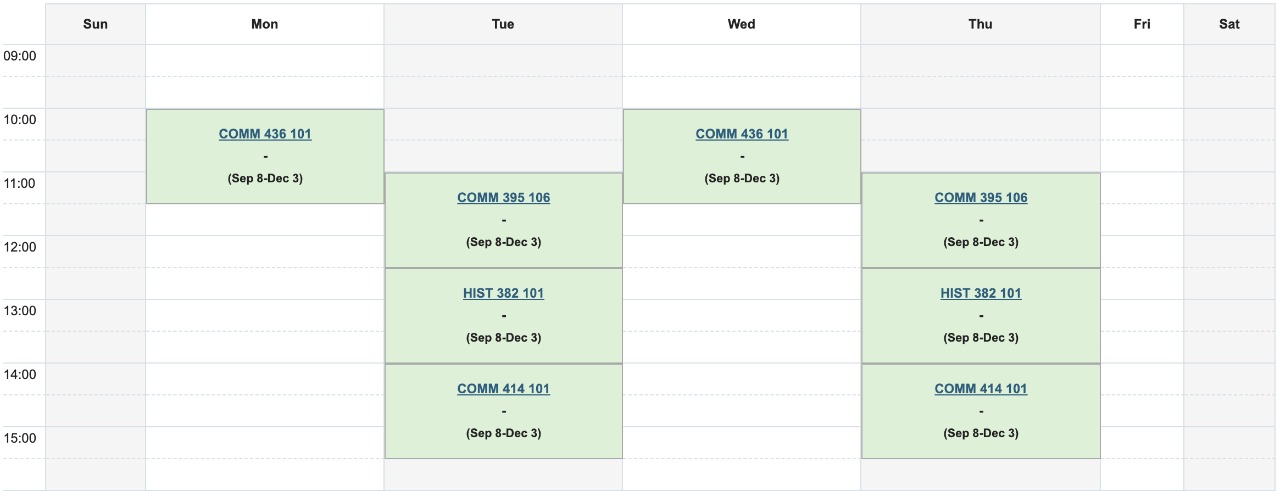
Task: Select the Sat column header
Action: 1229,24
